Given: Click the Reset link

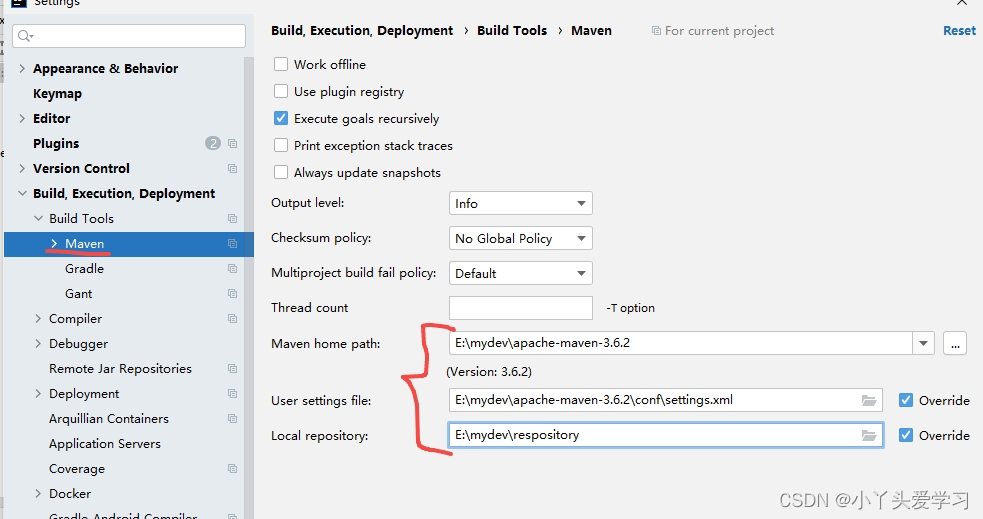Looking at the screenshot, I should tap(959, 31).
